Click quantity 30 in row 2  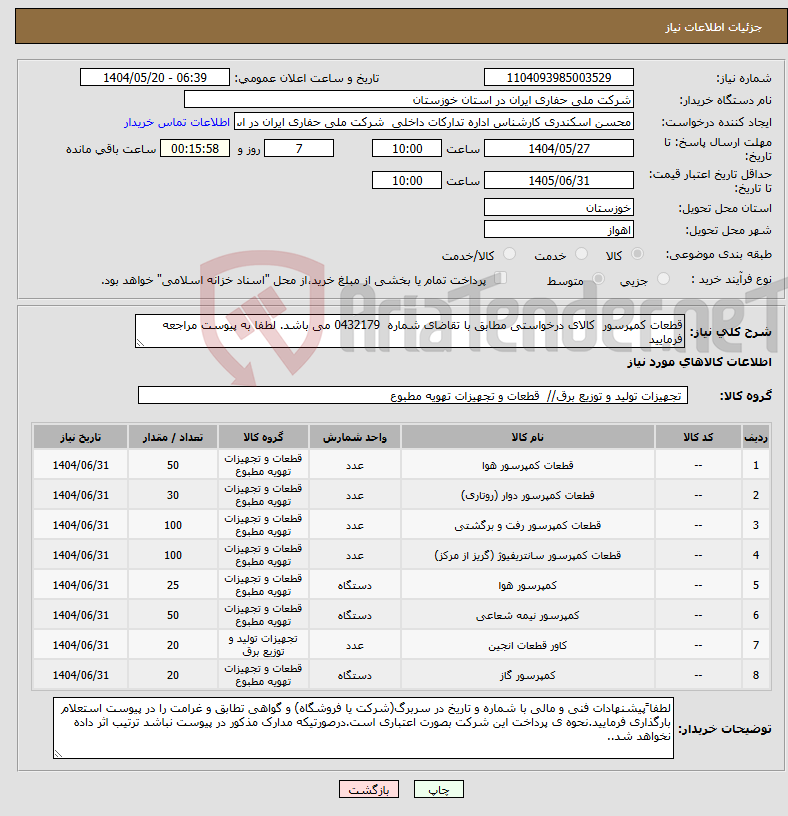173,495
